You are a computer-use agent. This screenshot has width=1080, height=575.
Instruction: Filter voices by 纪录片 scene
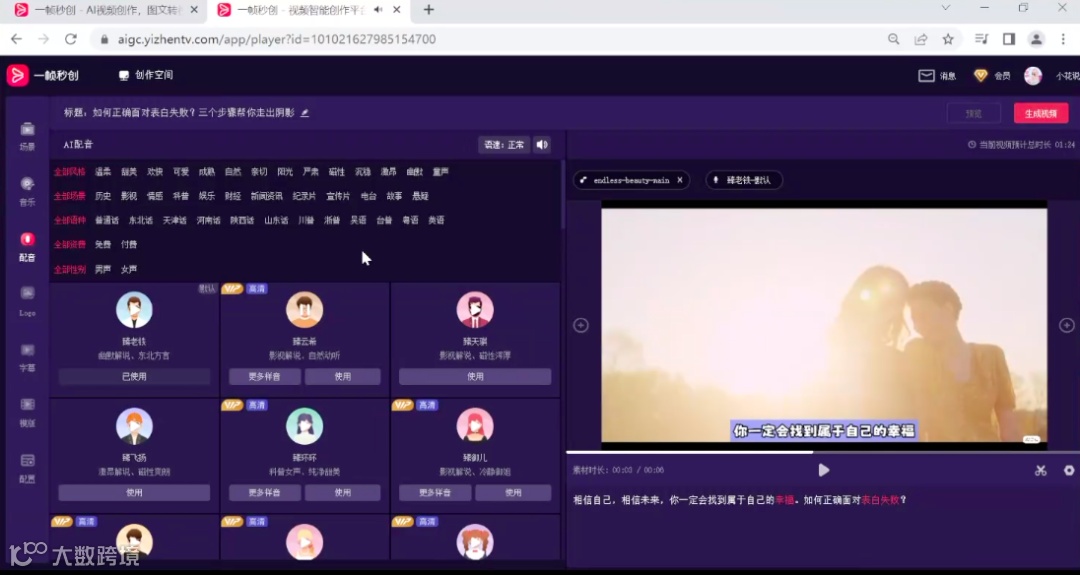tap(304, 196)
